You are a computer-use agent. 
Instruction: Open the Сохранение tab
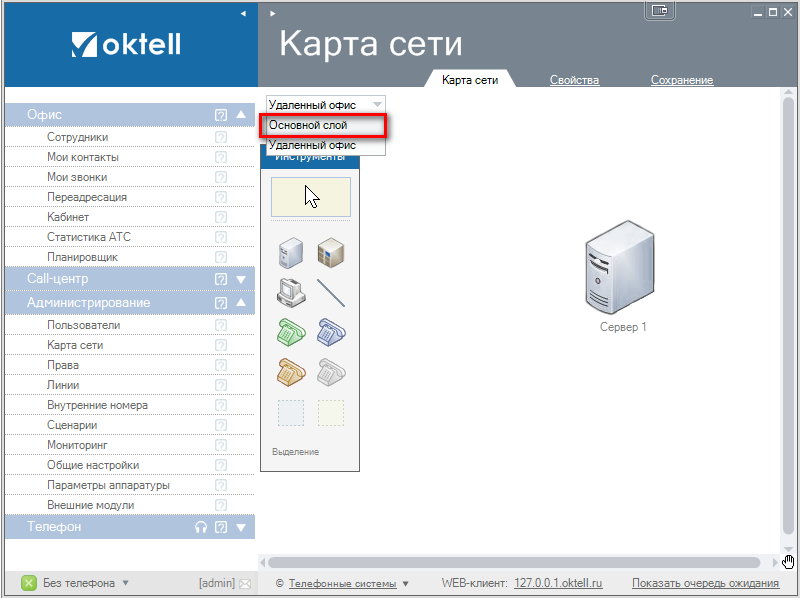[681, 80]
